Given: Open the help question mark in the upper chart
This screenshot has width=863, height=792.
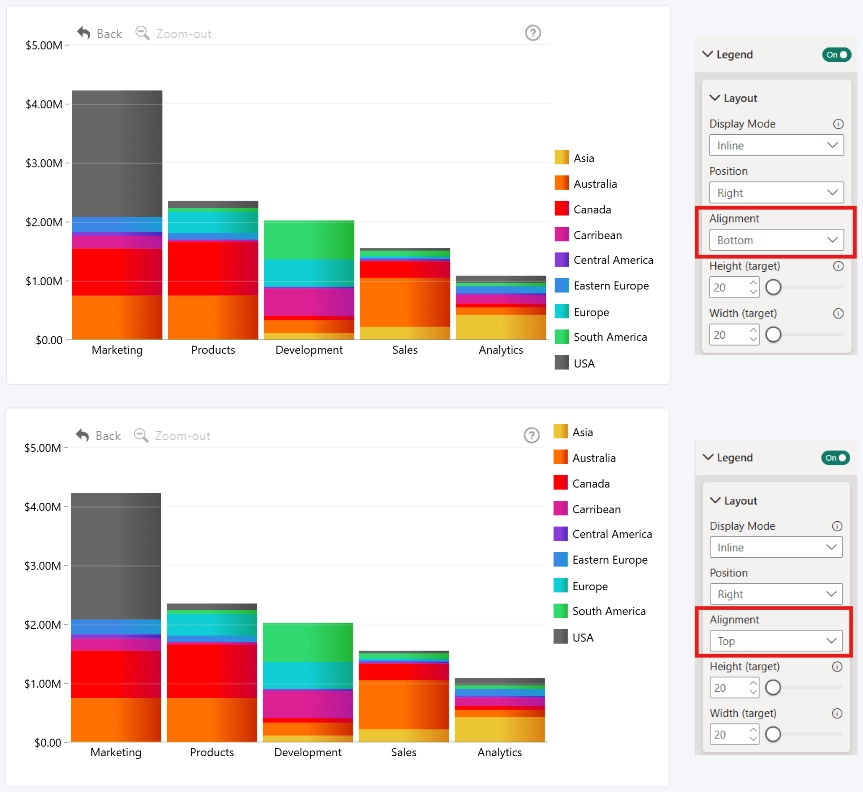Looking at the screenshot, I should tap(533, 33).
